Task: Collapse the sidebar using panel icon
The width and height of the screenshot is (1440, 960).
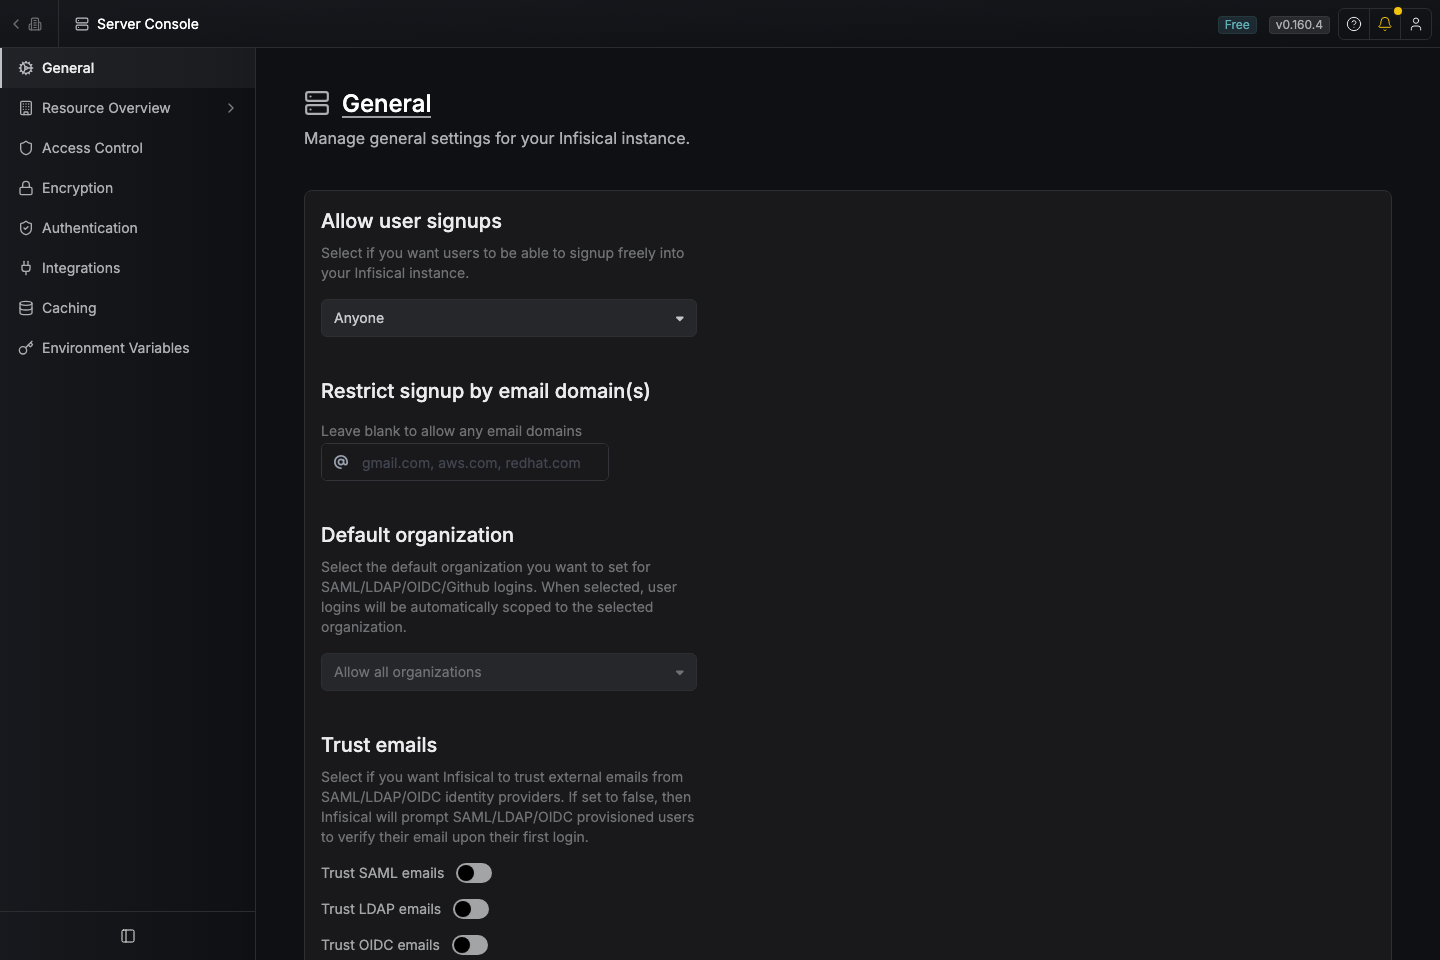Action: [128, 936]
